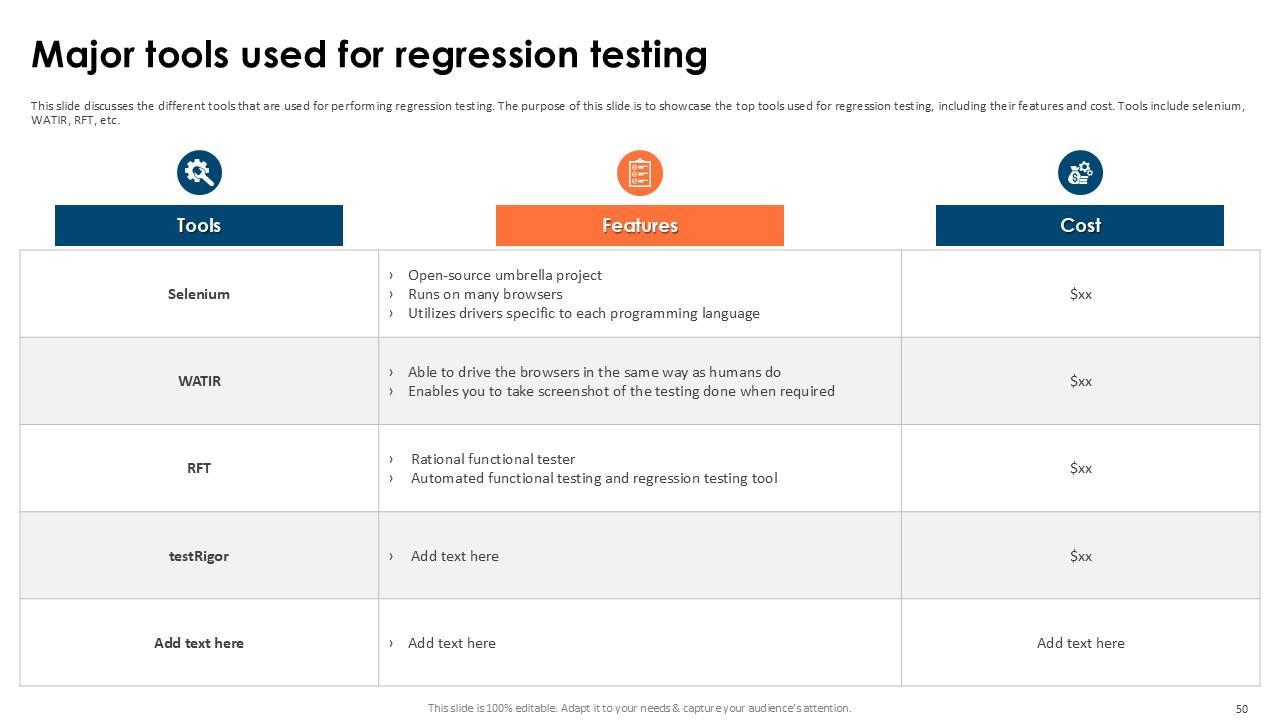This screenshot has height=720, width=1280.
Task: Click 'Rational functional tester' bullet
Action: pos(493,459)
